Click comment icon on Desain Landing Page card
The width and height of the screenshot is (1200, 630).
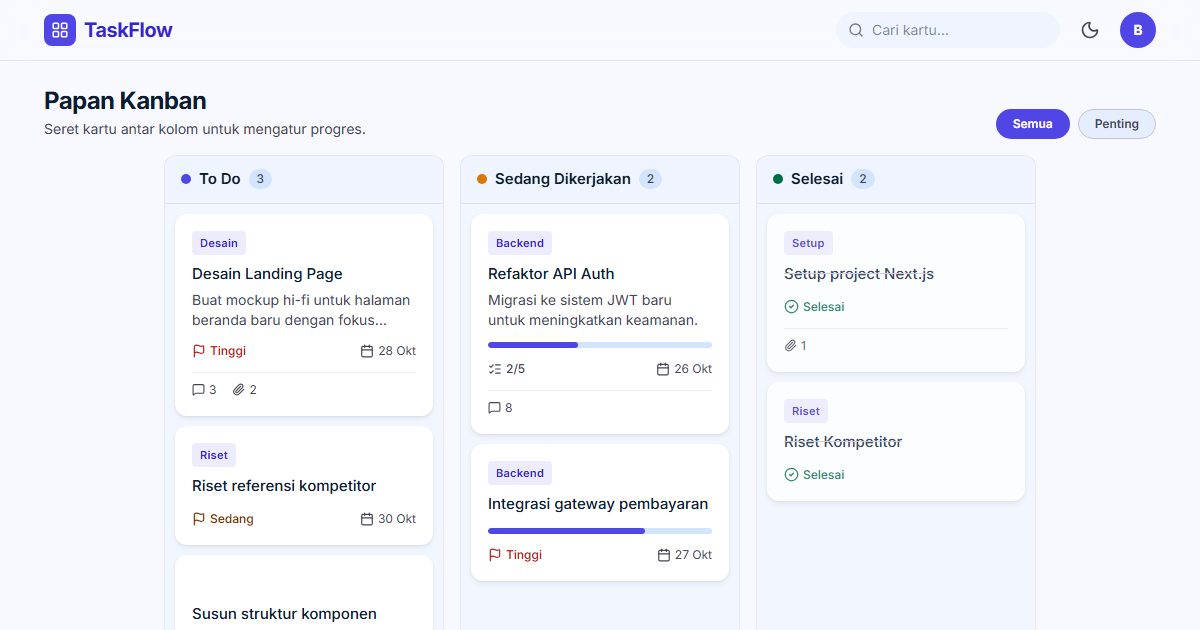pos(198,390)
